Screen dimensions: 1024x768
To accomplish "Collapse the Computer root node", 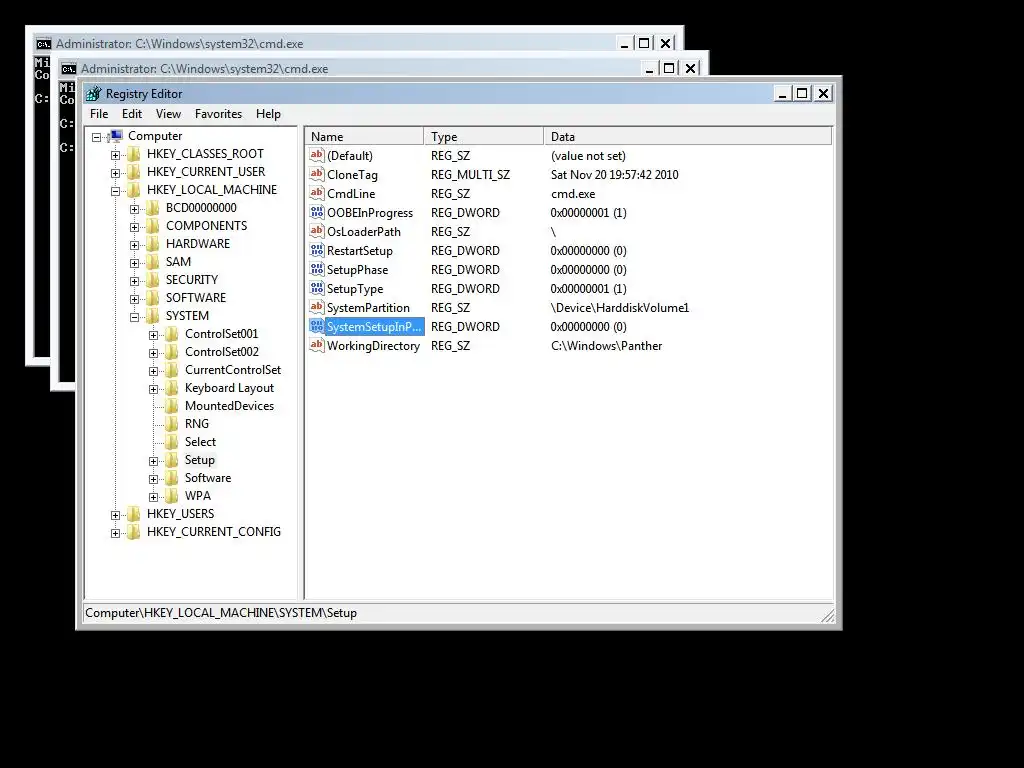I will click(x=97, y=137).
